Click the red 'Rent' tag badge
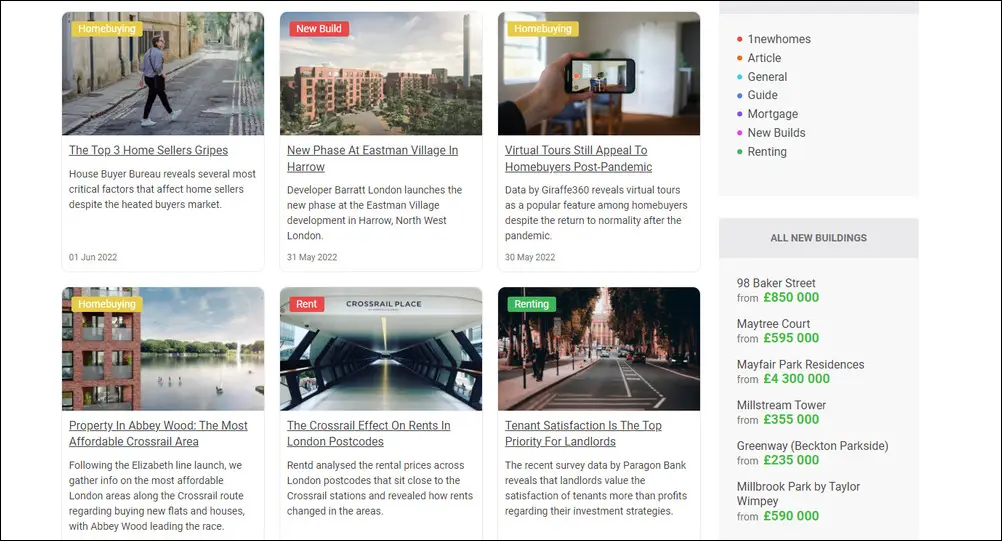The image size is (1002, 541). (x=307, y=304)
